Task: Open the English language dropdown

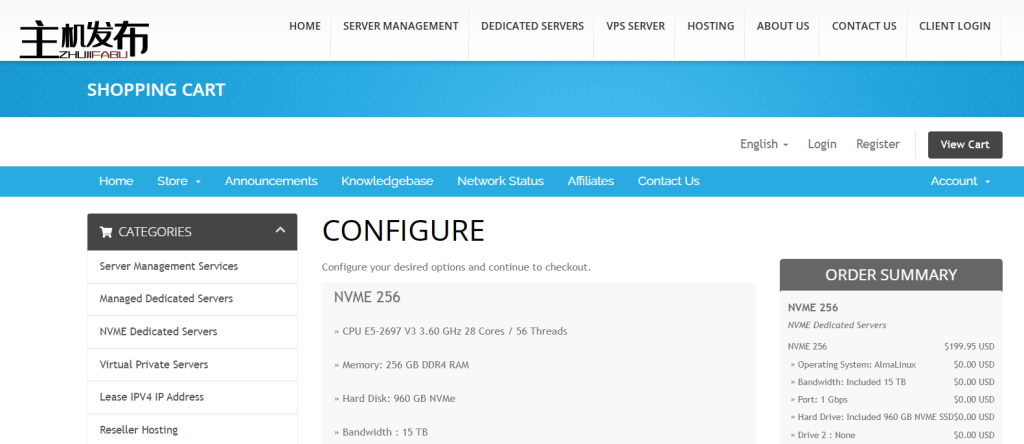Action: click(x=764, y=144)
